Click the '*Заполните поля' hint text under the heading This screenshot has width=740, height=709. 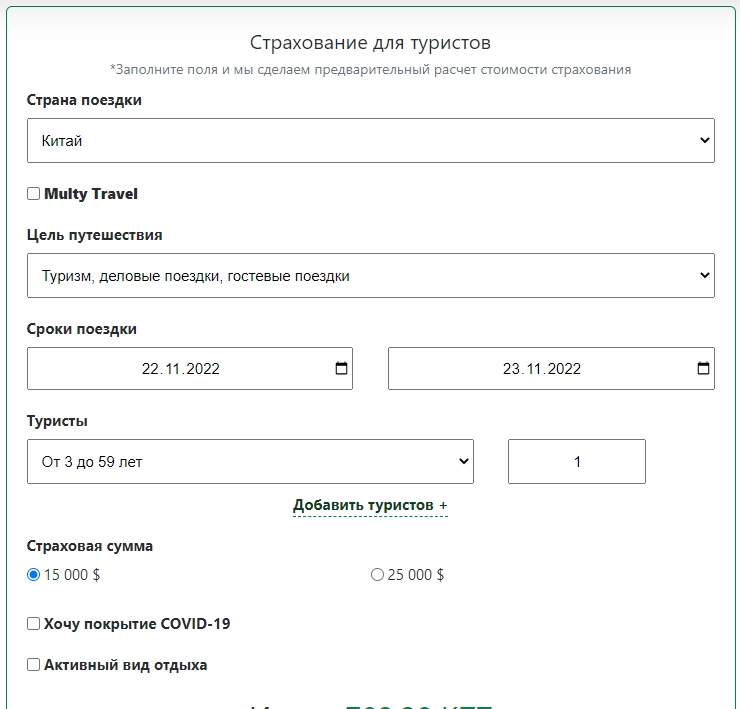click(x=370, y=70)
